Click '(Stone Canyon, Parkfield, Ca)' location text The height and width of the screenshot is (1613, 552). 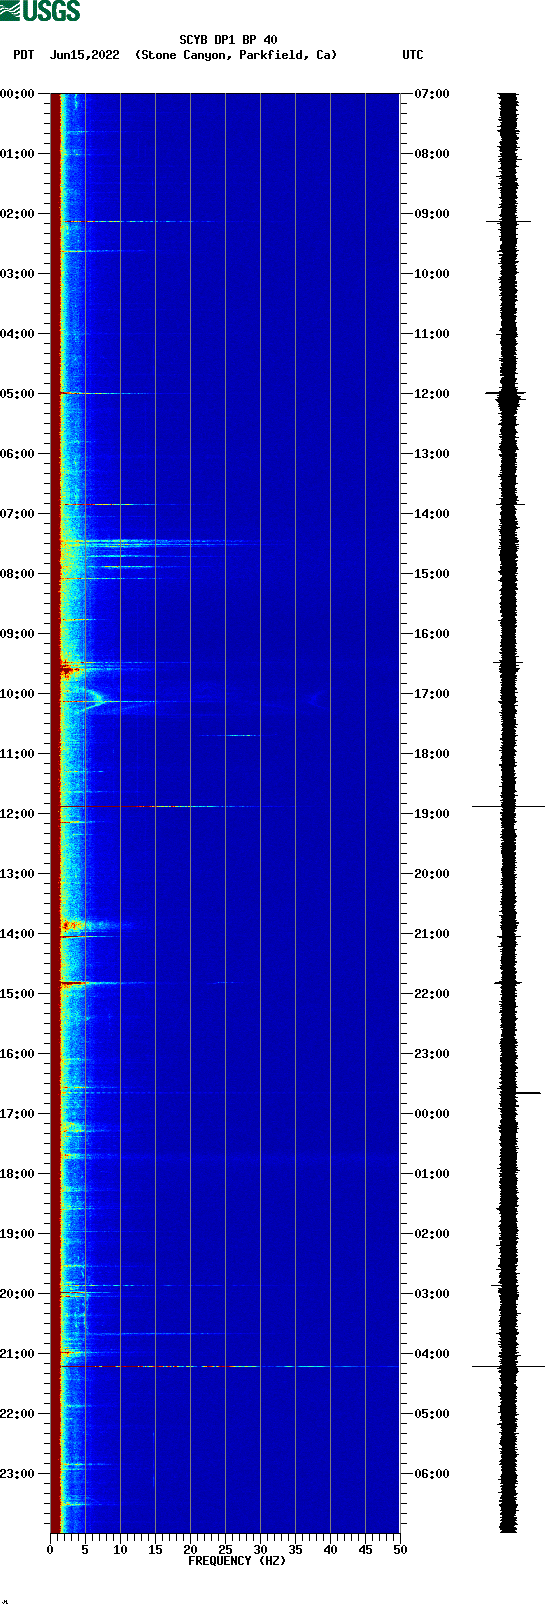pyautogui.click(x=236, y=55)
